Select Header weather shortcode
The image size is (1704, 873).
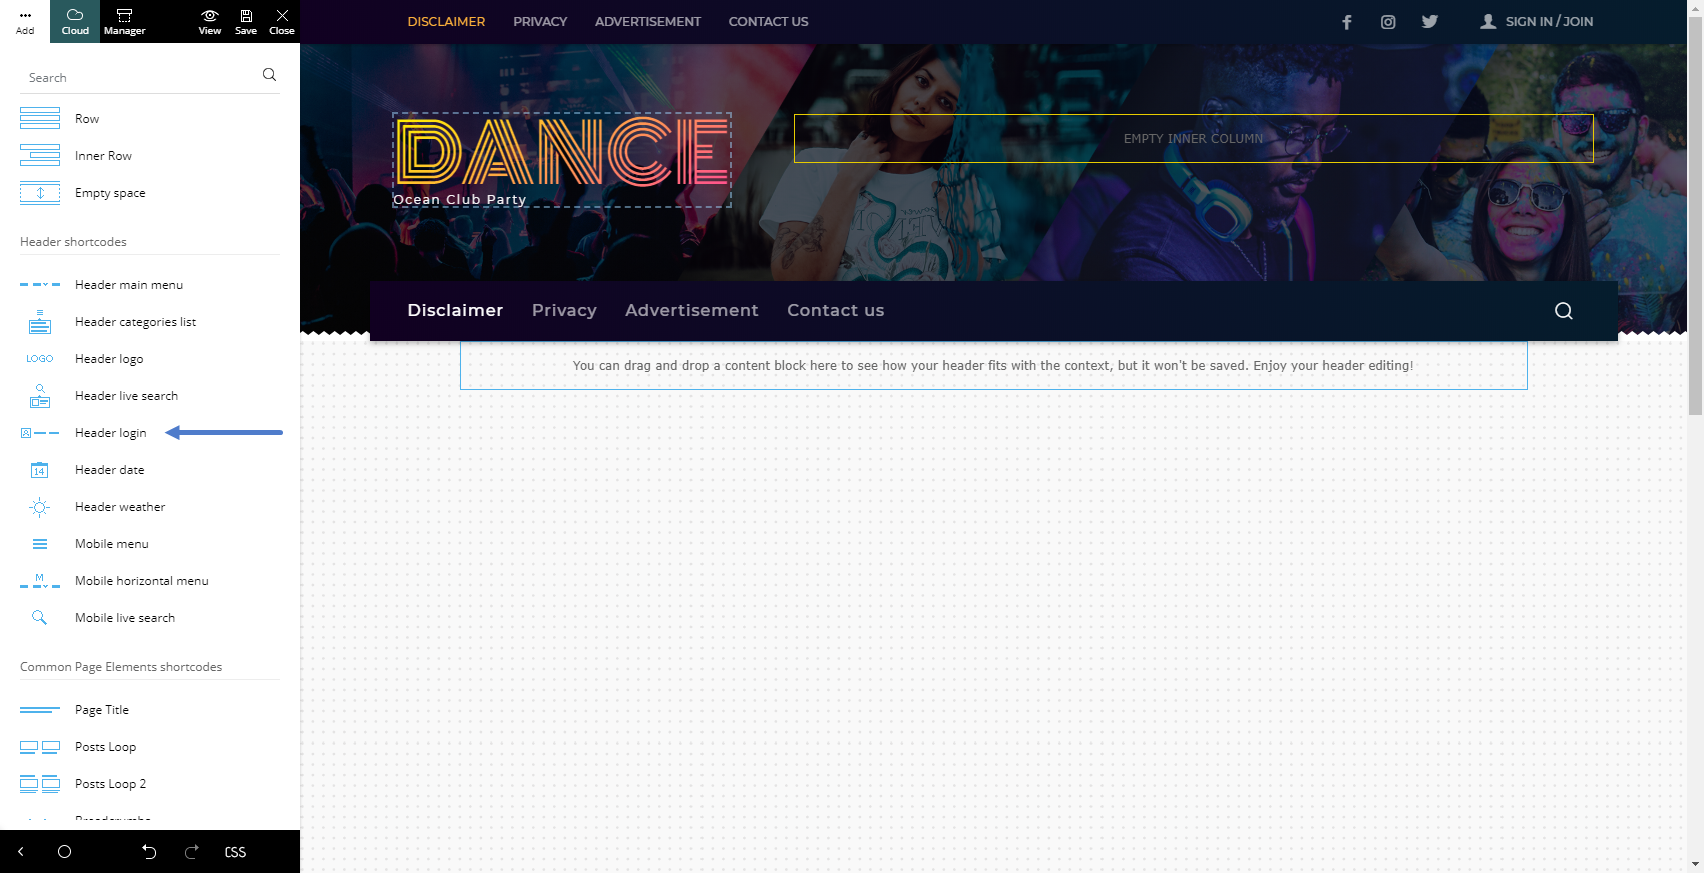(150, 507)
